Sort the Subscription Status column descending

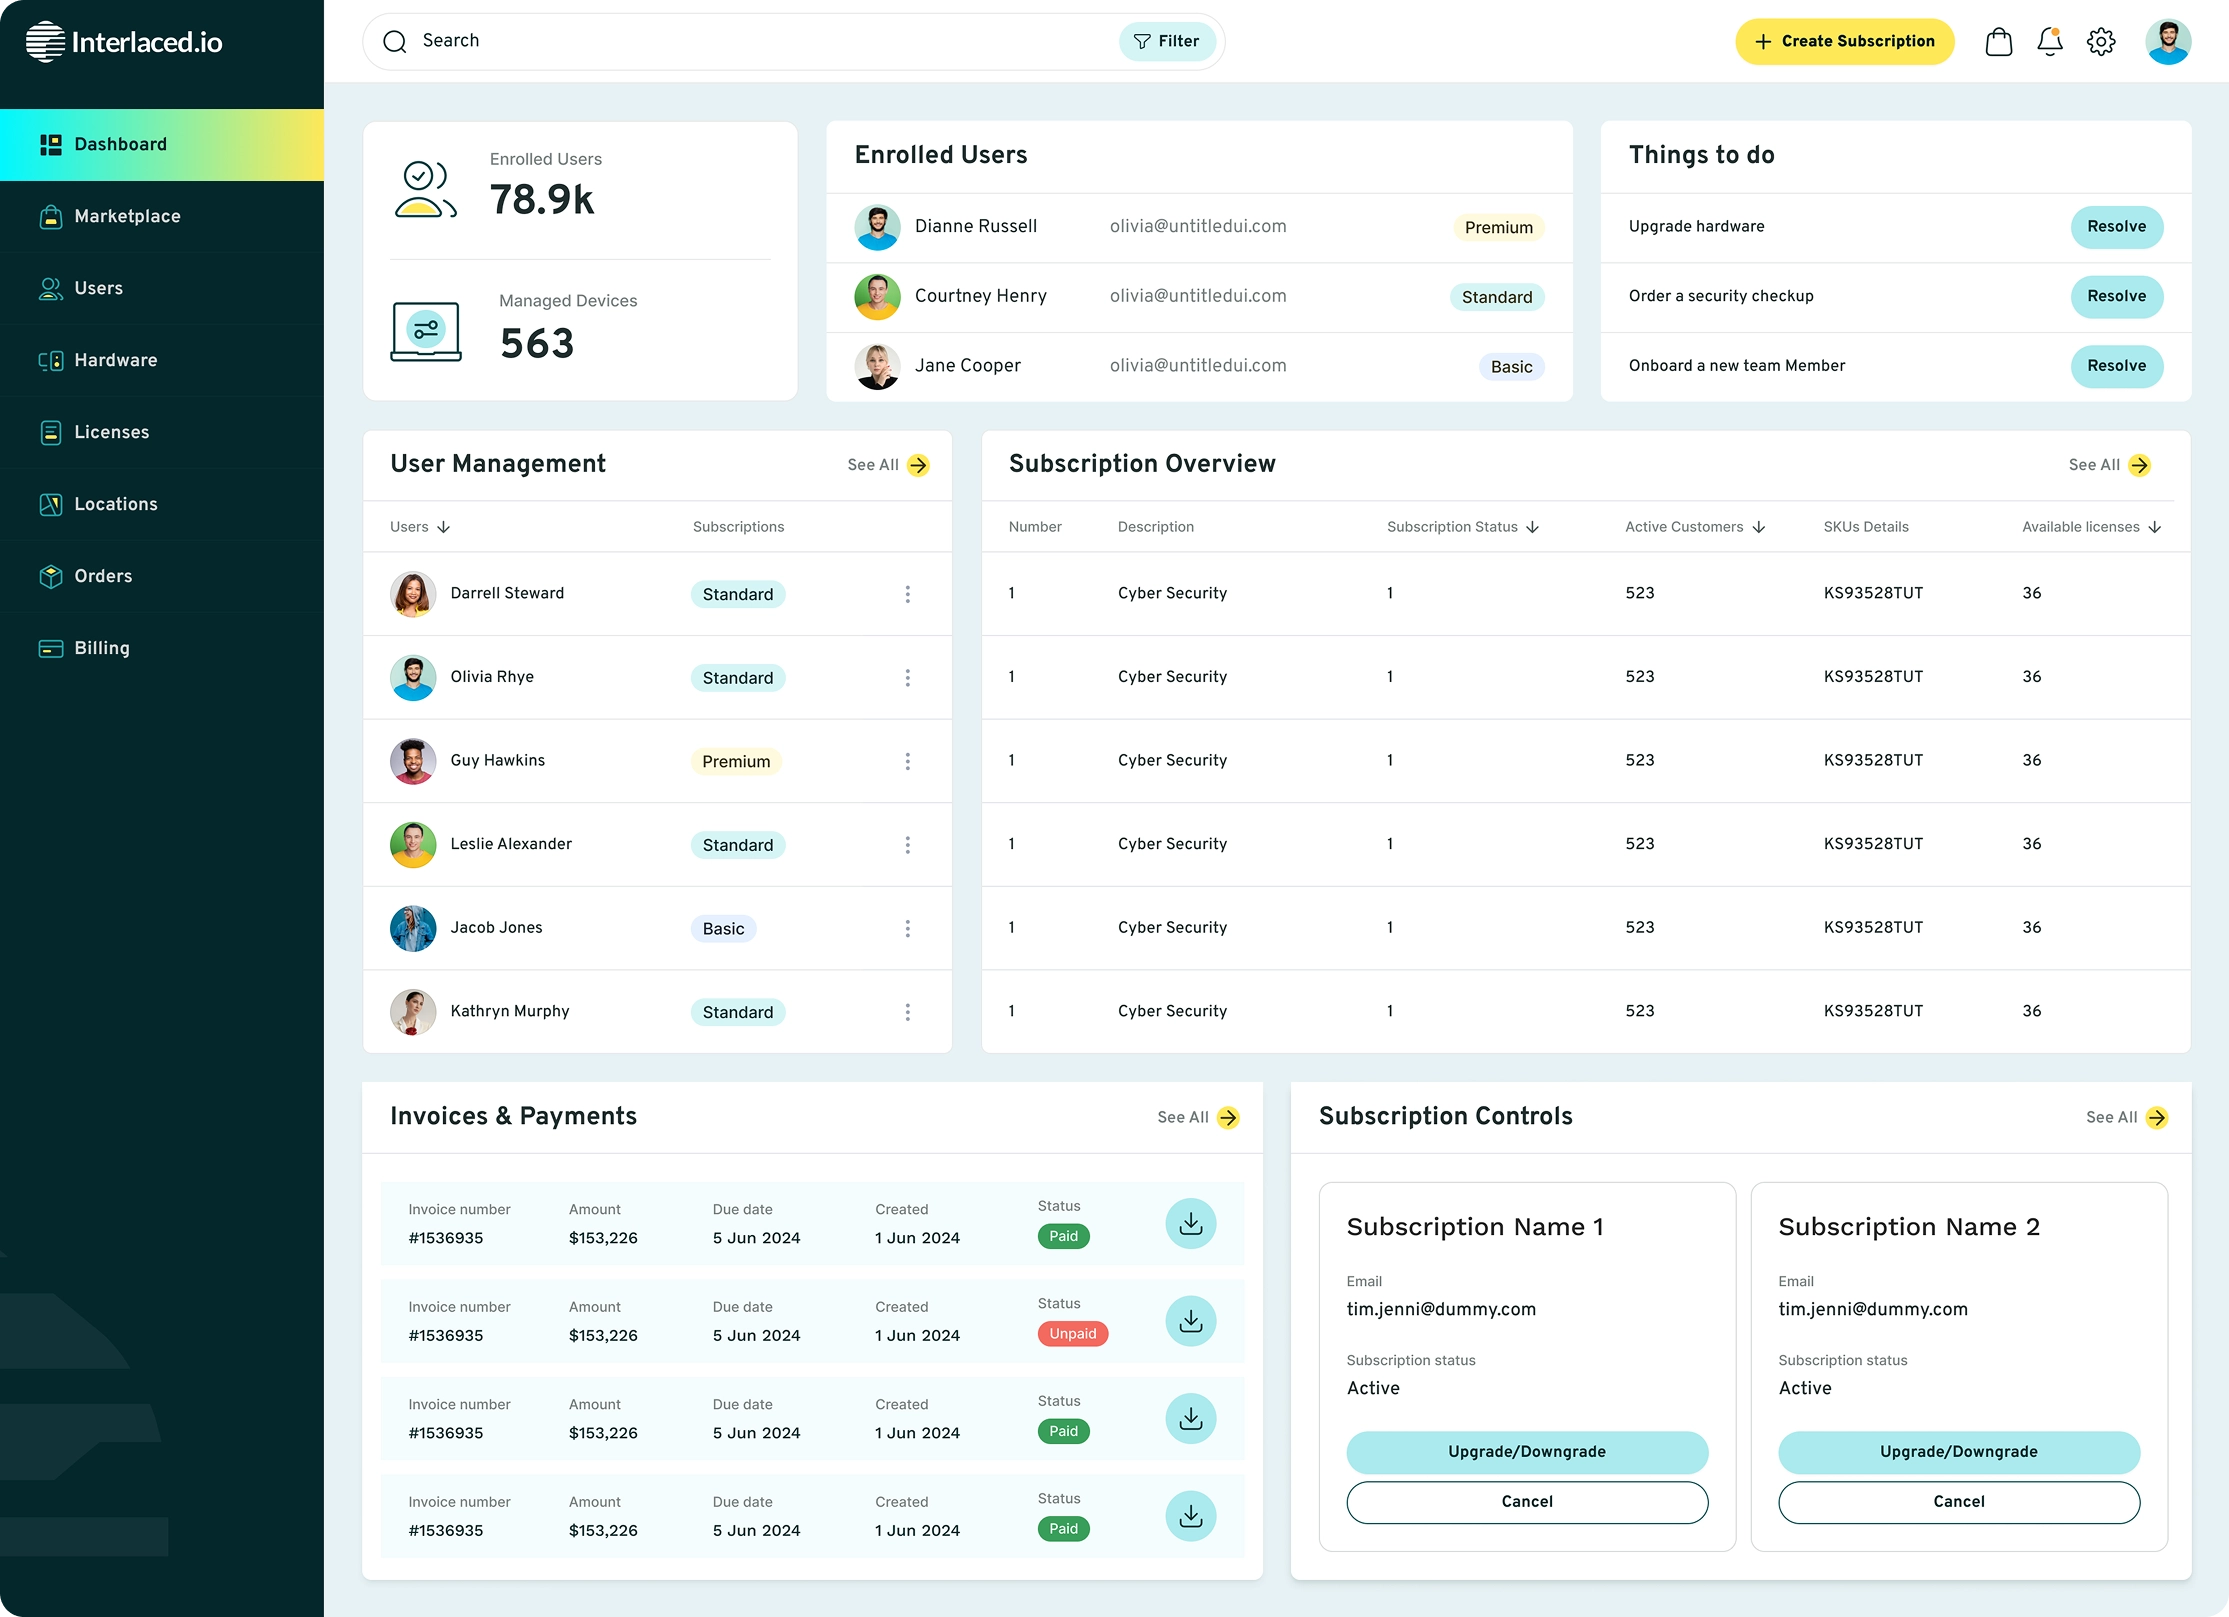click(1533, 527)
